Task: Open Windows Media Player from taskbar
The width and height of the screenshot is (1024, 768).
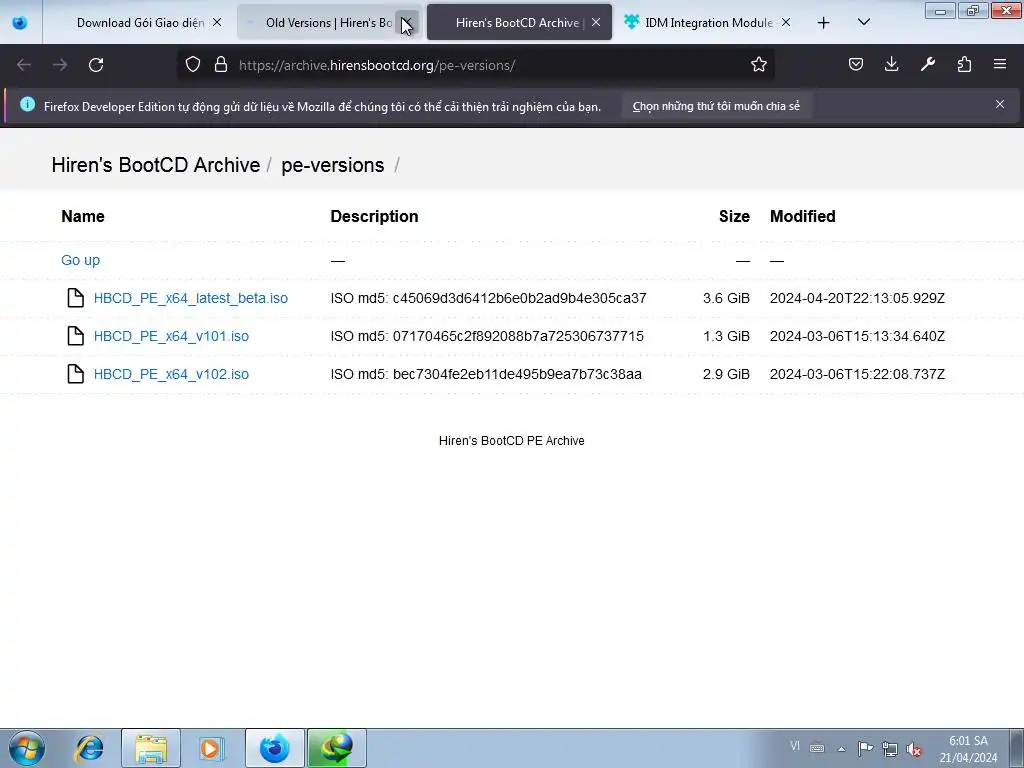Action: tap(211, 748)
